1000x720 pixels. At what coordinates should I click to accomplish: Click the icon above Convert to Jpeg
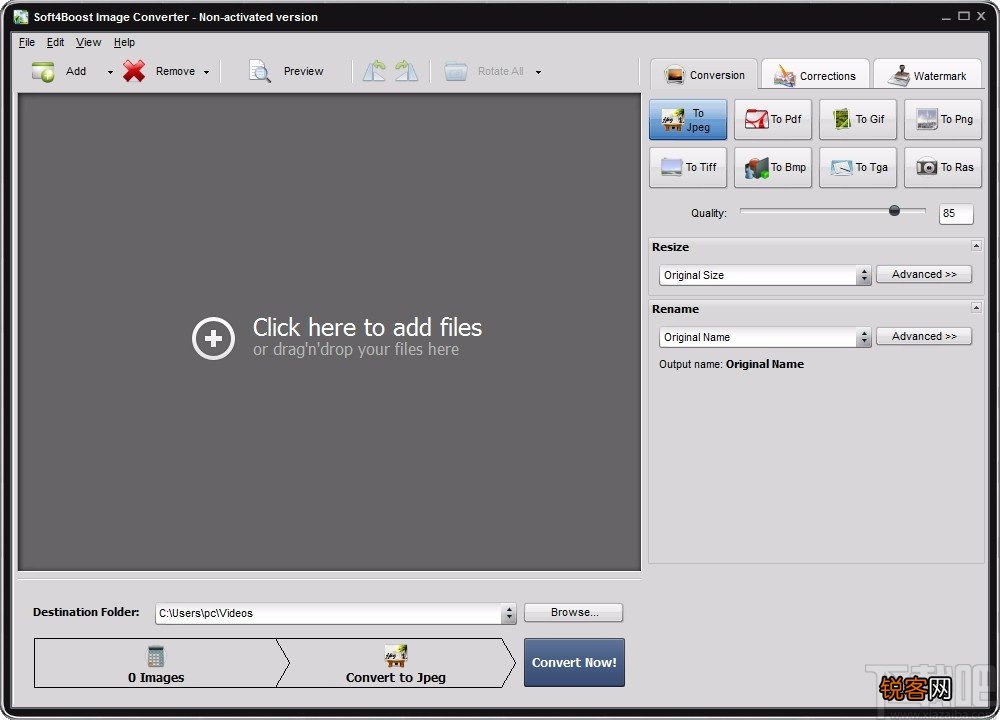pos(395,656)
